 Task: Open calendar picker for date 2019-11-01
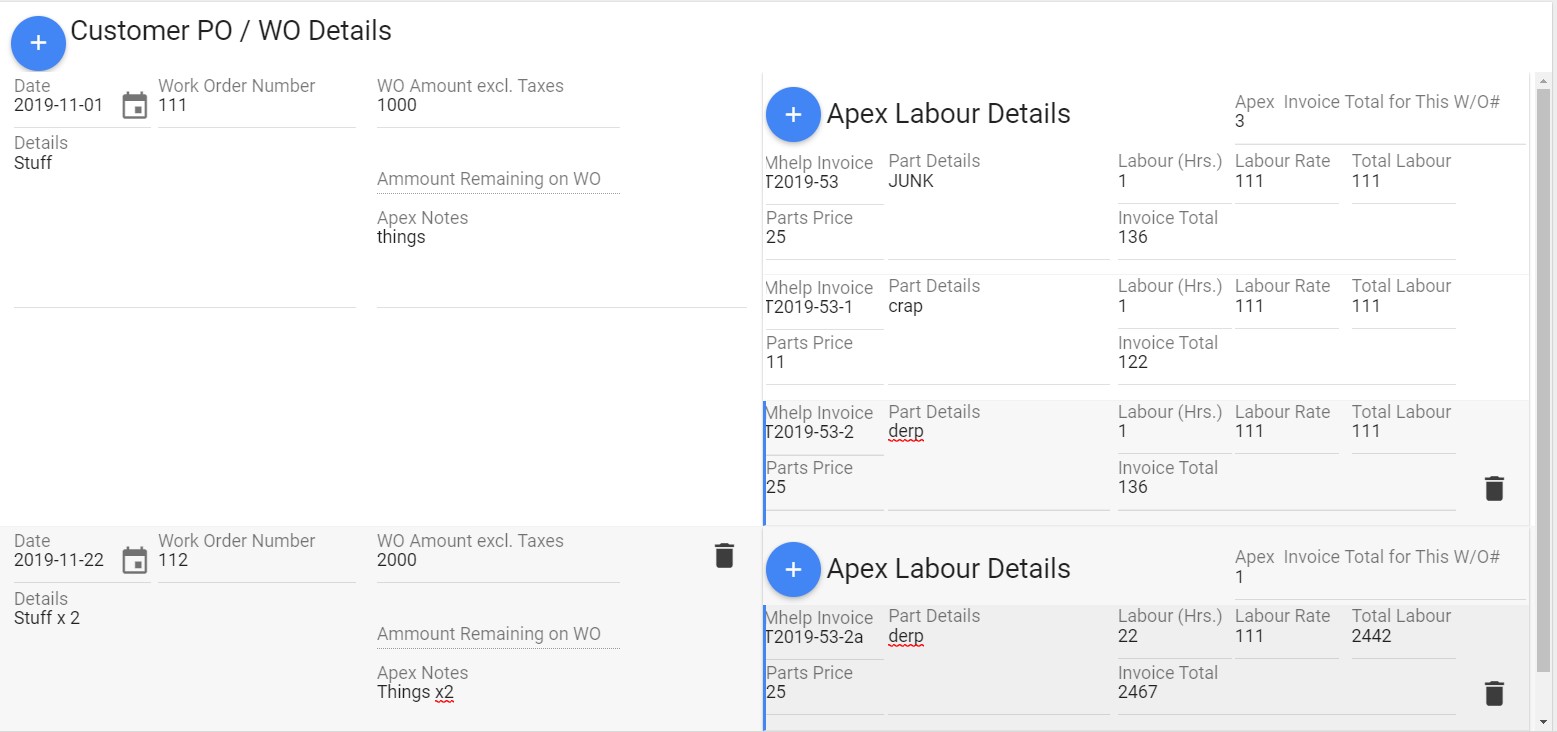134,105
